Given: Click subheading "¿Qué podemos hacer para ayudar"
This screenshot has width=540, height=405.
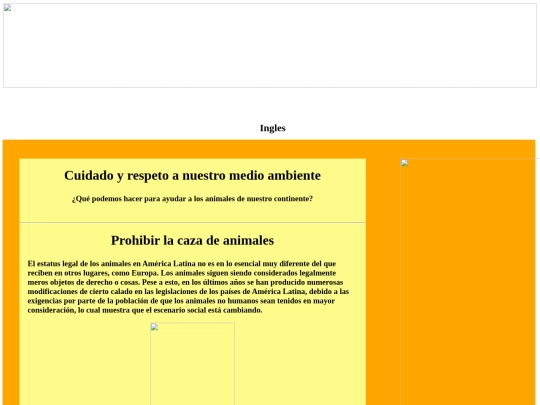Looking at the screenshot, I should [193, 199].
